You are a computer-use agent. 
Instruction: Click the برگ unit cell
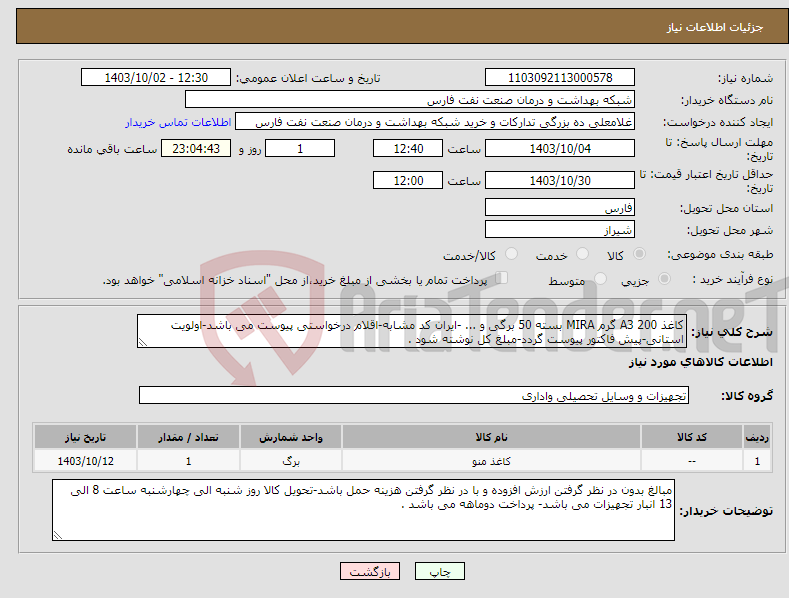[x=291, y=461]
